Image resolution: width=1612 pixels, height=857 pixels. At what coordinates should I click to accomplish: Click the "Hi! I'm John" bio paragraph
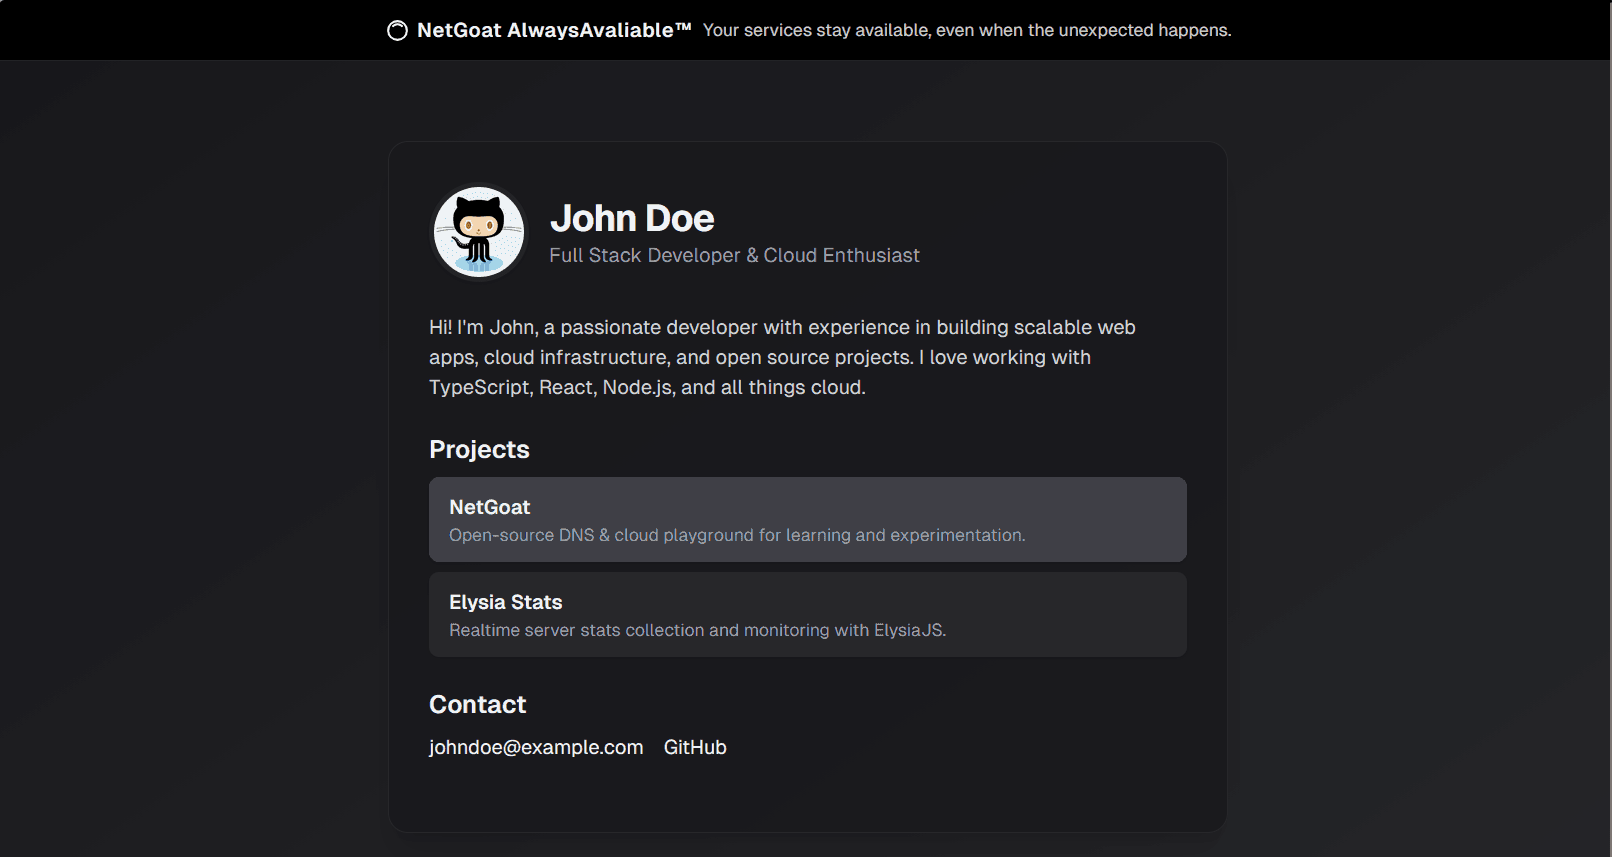pos(782,357)
